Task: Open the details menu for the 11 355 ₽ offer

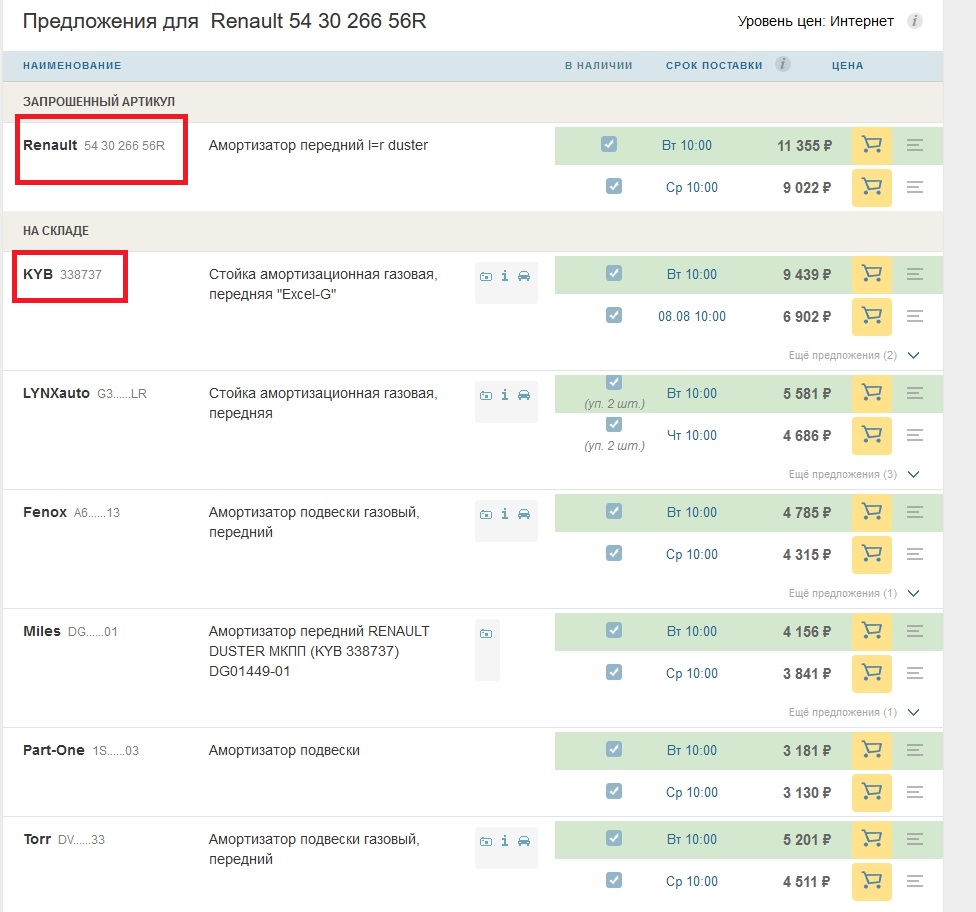Action: click(x=914, y=146)
